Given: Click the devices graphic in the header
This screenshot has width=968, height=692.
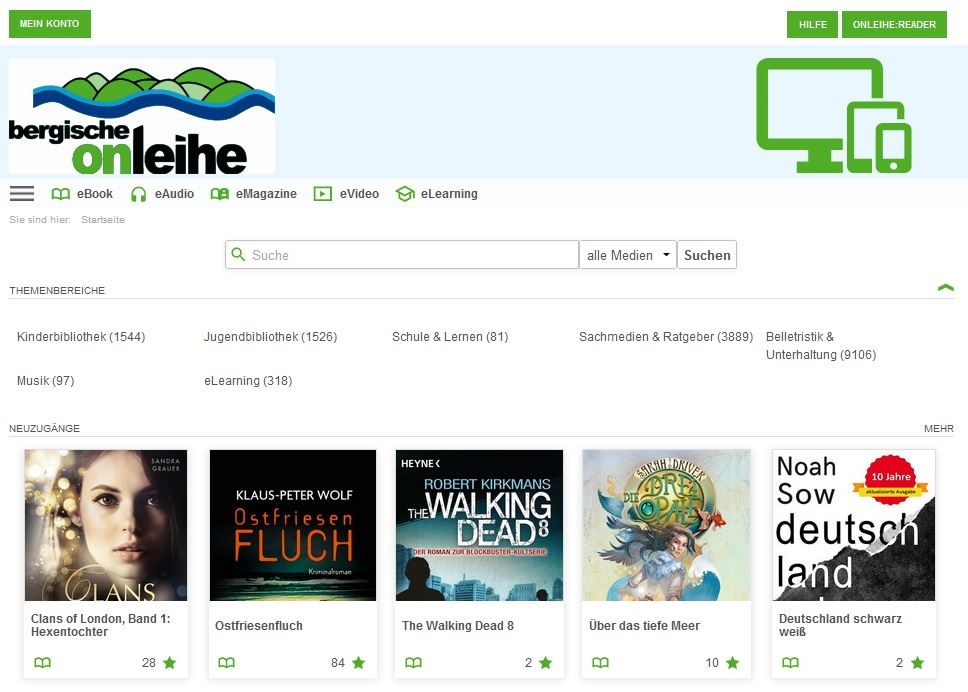Looking at the screenshot, I should [833, 115].
